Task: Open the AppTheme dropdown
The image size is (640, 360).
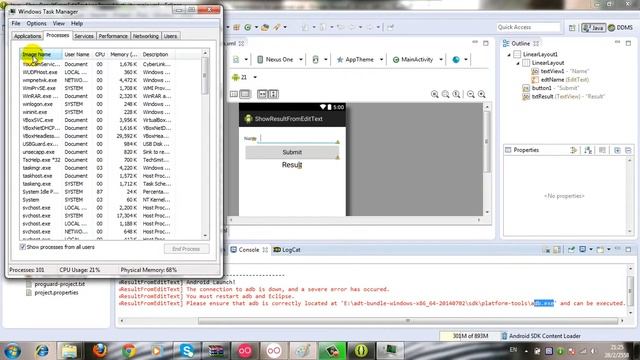Action: [x=381, y=60]
